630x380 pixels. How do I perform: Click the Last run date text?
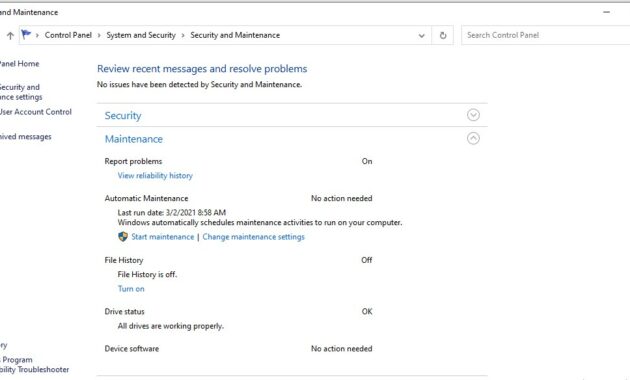pyautogui.click(x=172, y=212)
